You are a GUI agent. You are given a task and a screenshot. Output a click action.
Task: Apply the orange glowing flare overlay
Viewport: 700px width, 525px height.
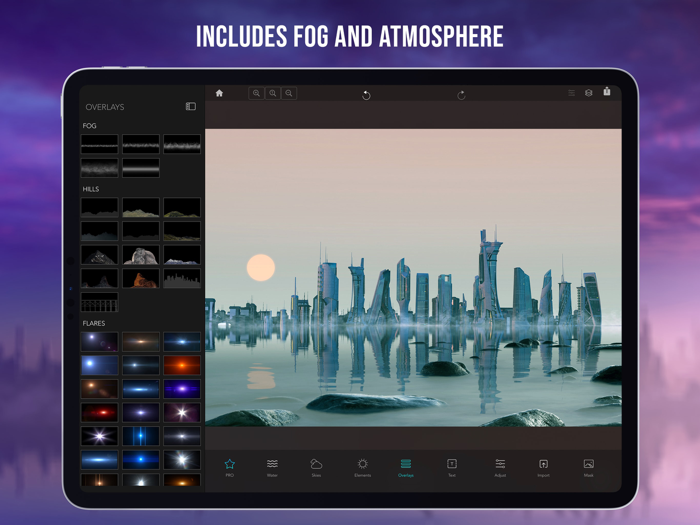pos(182,365)
